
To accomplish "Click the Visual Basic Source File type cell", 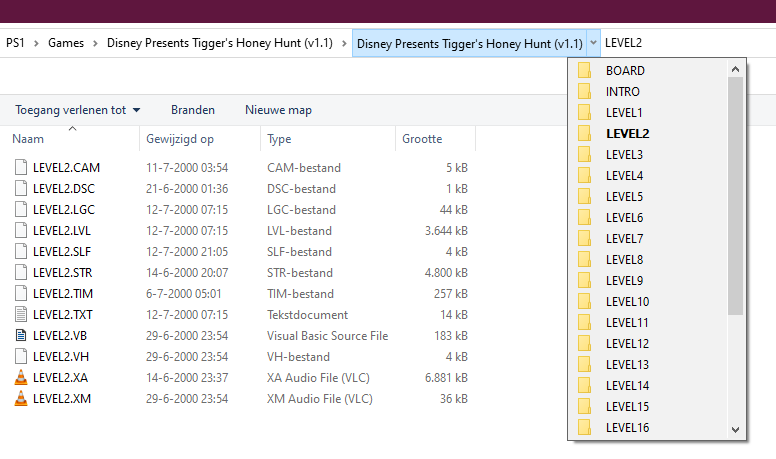I will [x=328, y=336].
